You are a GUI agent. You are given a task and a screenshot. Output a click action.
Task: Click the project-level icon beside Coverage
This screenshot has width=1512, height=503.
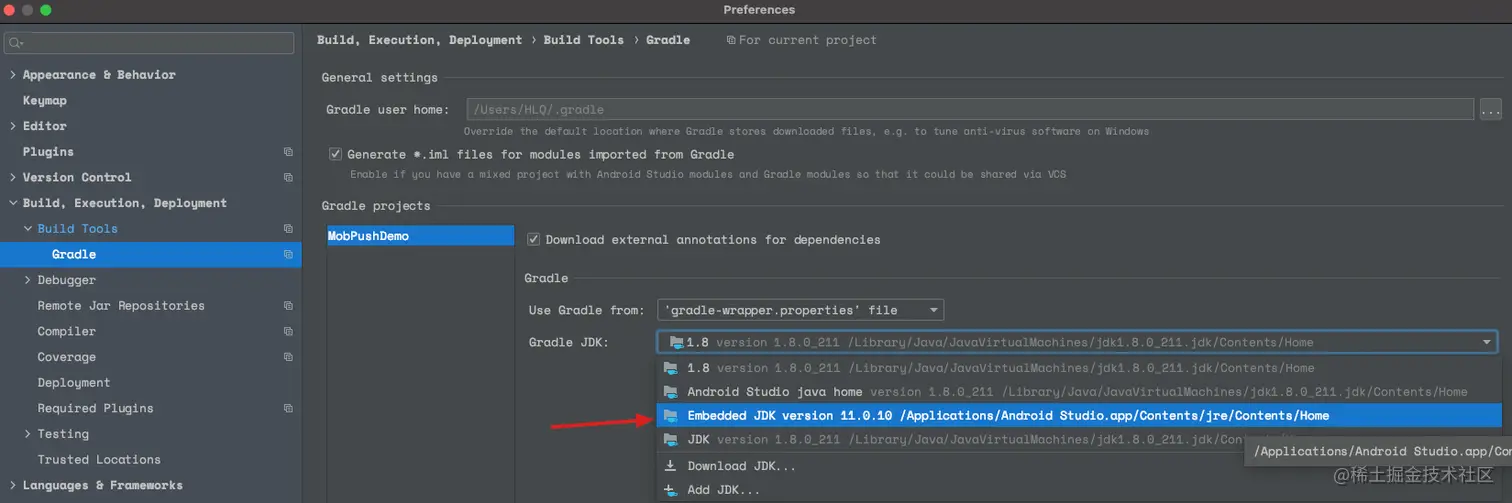coord(288,357)
